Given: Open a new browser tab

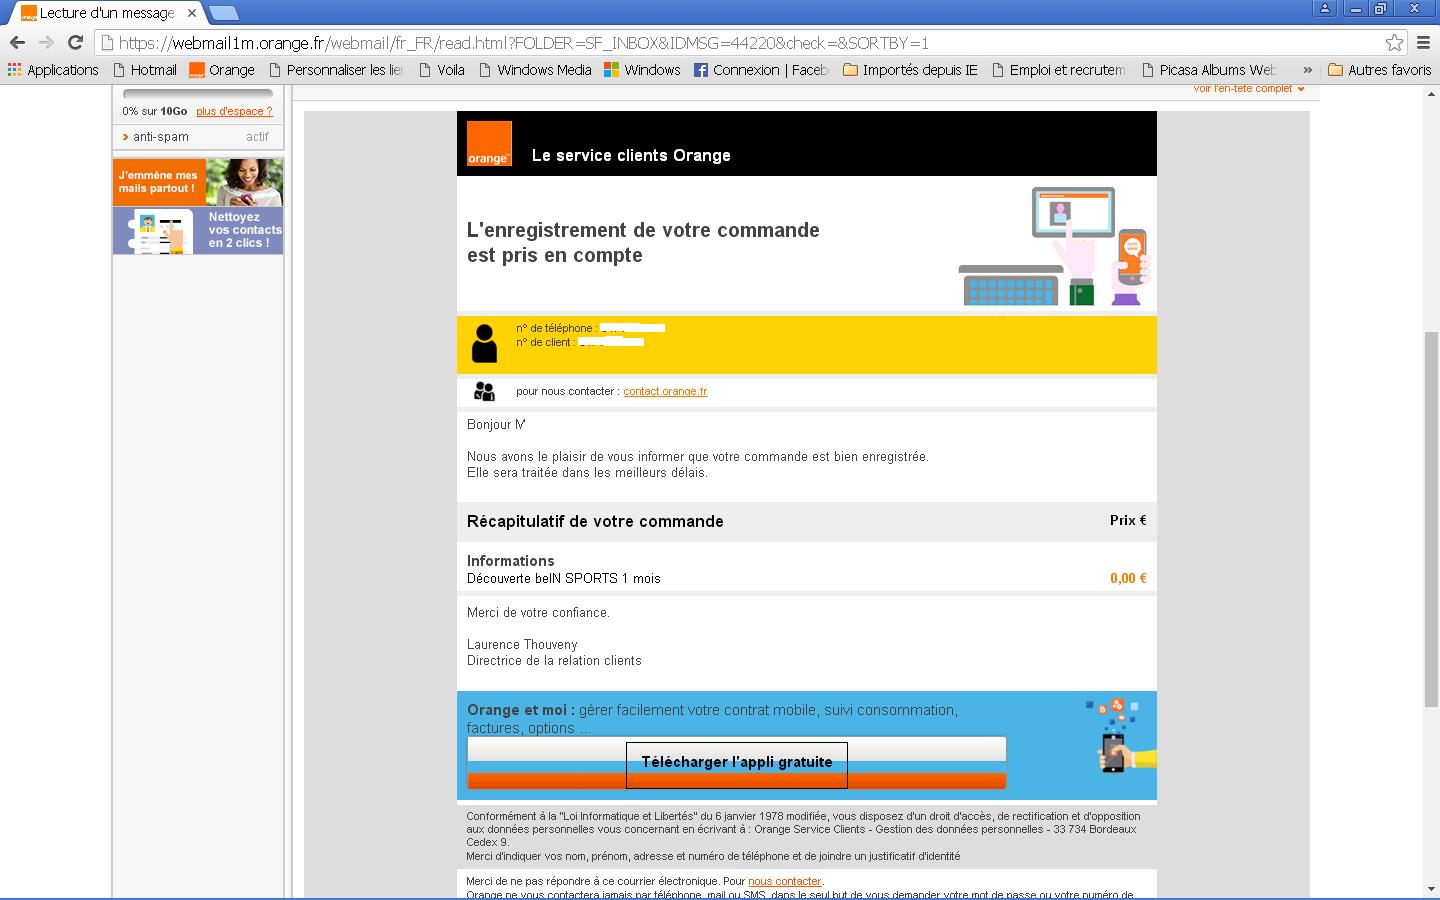Looking at the screenshot, I should (223, 13).
